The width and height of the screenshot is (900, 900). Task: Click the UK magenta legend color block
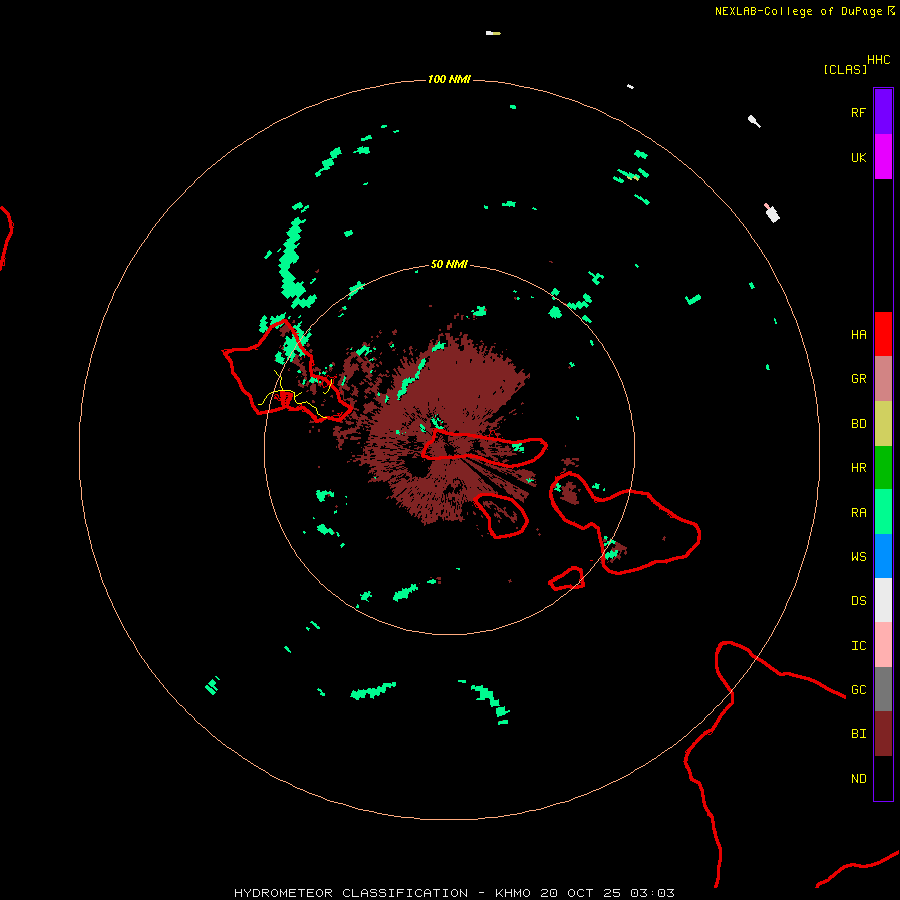[883, 157]
